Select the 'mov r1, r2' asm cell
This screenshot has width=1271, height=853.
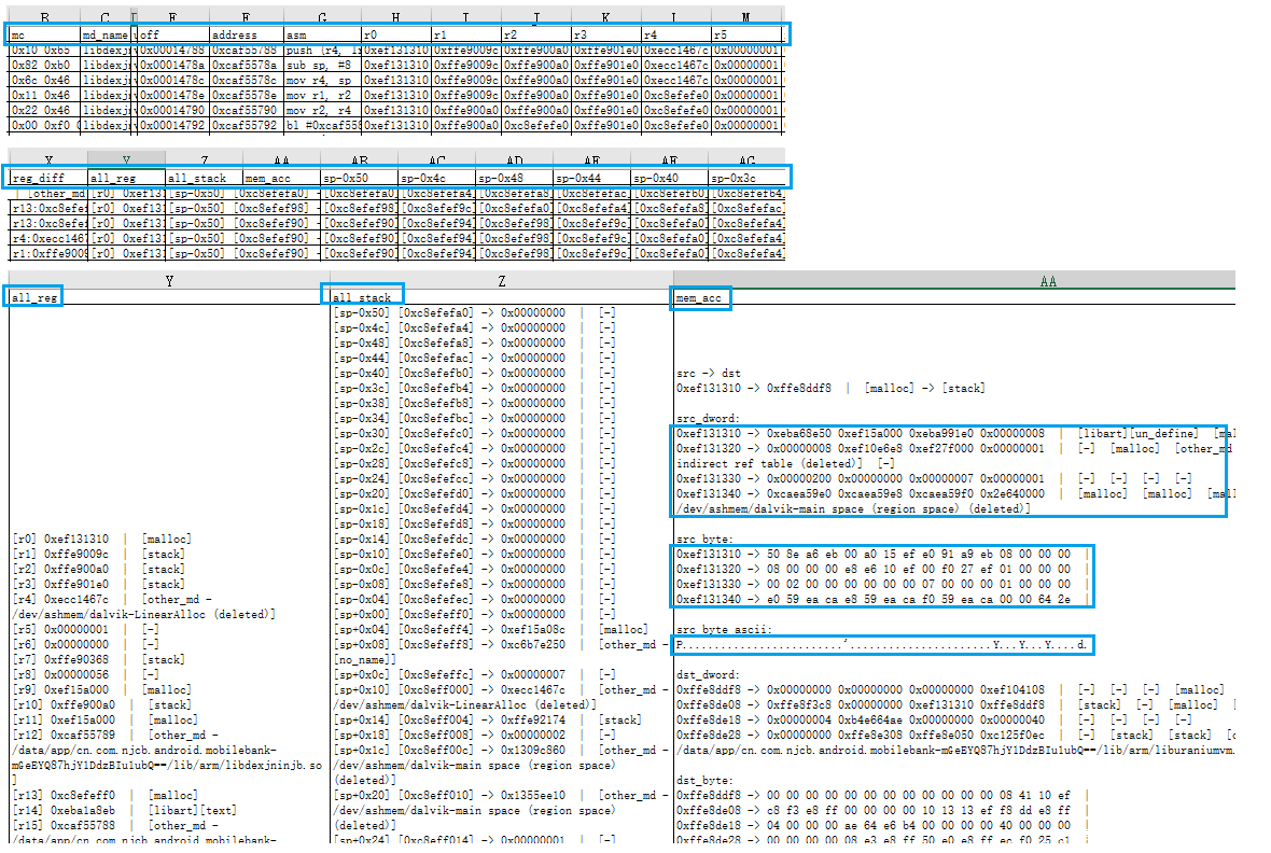pos(322,94)
